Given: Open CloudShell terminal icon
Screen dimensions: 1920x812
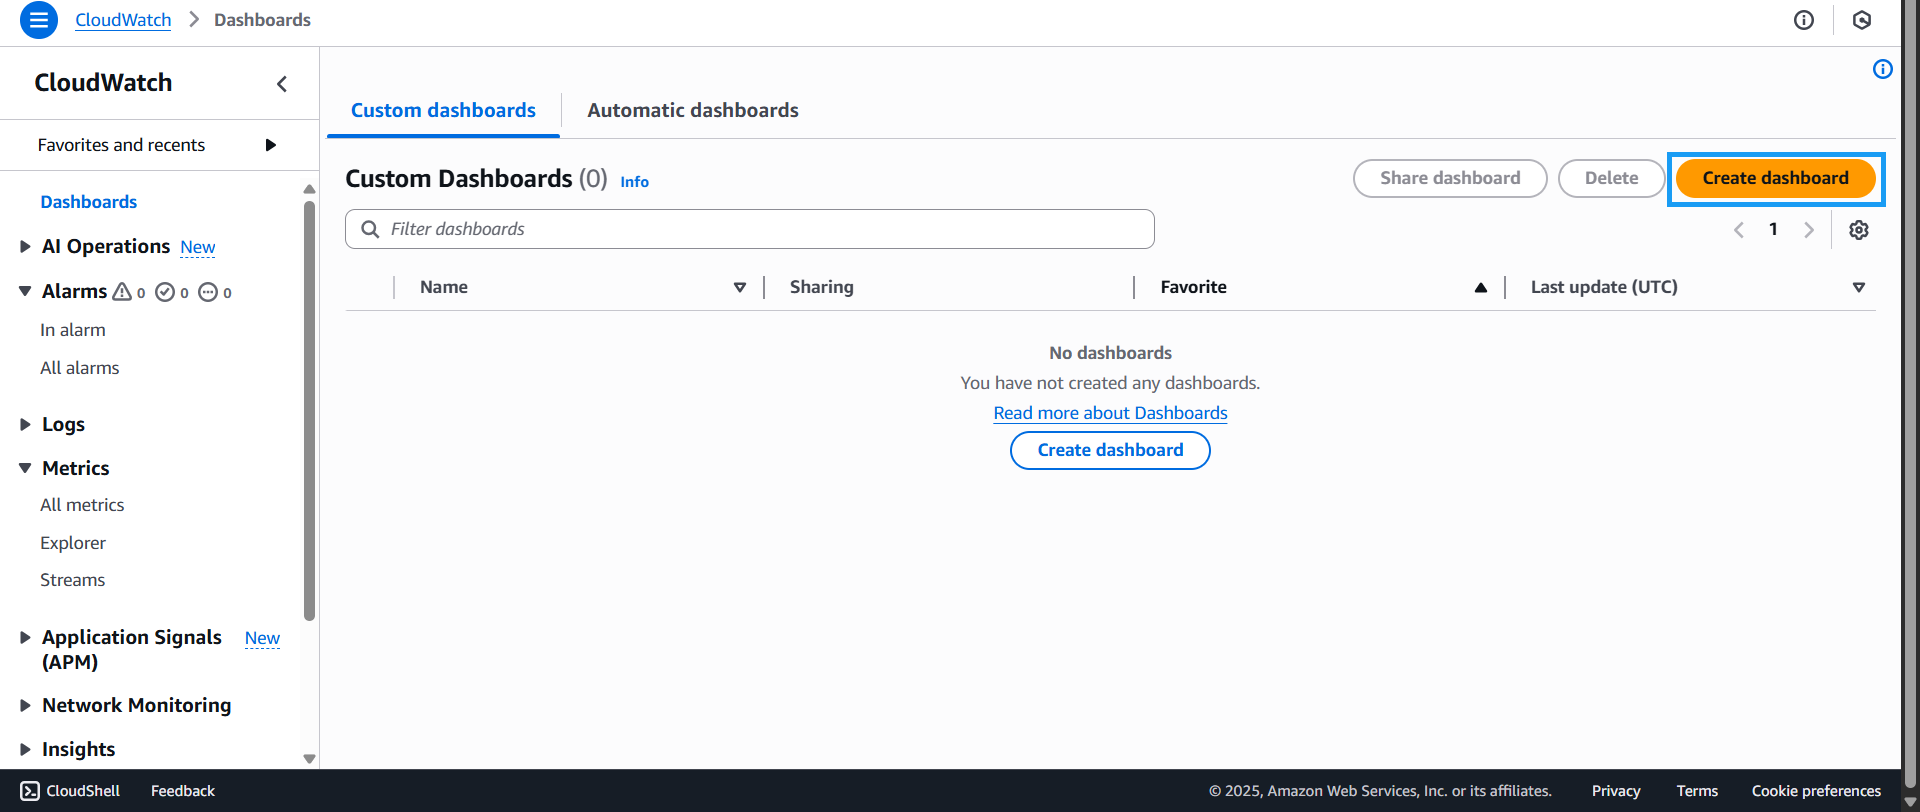Looking at the screenshot, I should [30, 791].
